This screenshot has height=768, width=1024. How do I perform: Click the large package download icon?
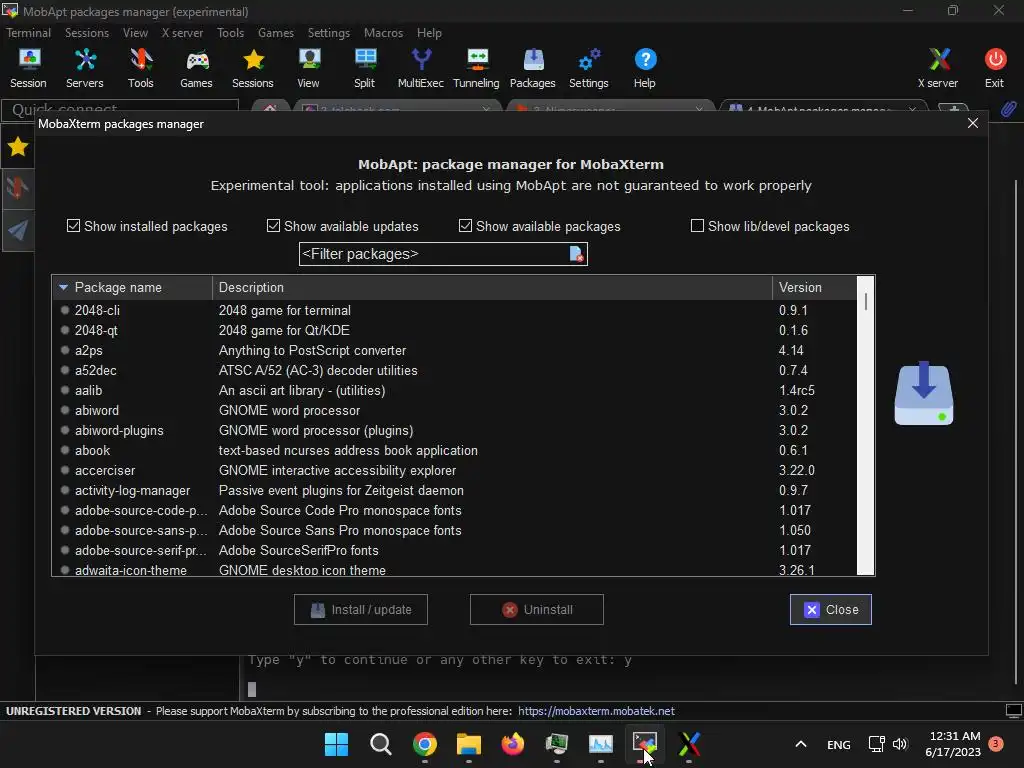[923, 393]
